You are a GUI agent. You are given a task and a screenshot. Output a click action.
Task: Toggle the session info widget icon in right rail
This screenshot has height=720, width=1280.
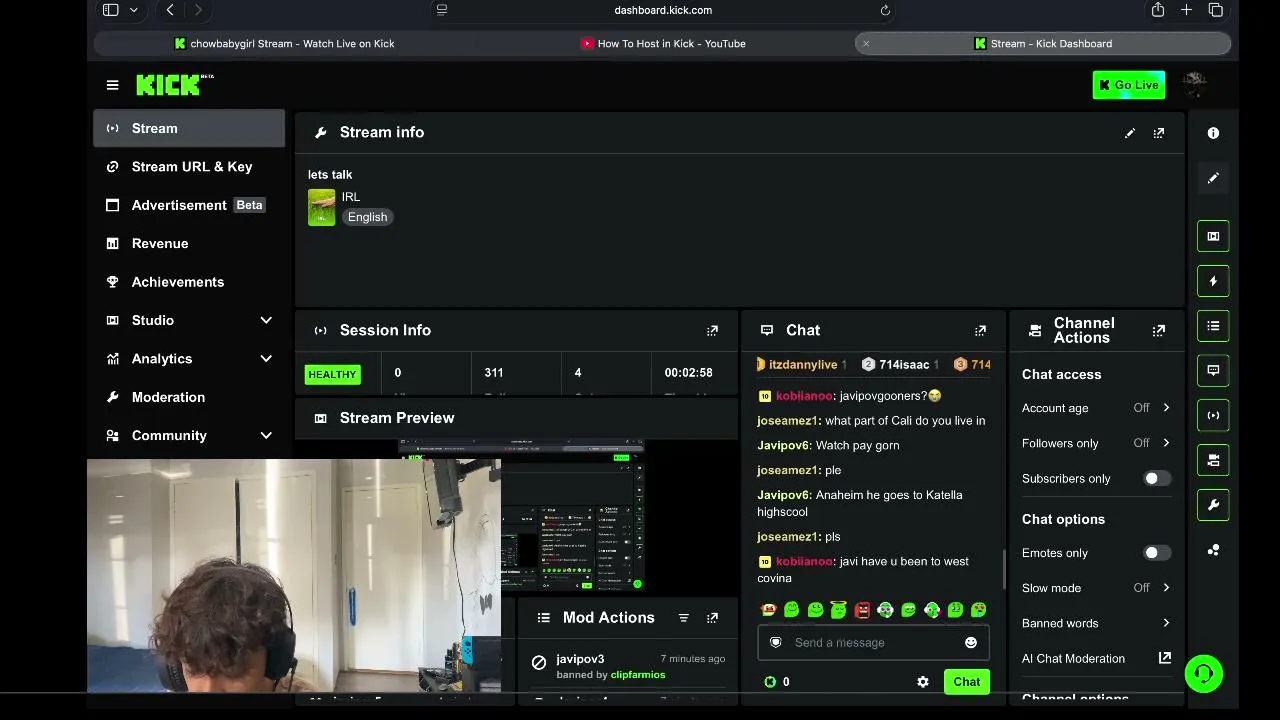[1213, 415]
